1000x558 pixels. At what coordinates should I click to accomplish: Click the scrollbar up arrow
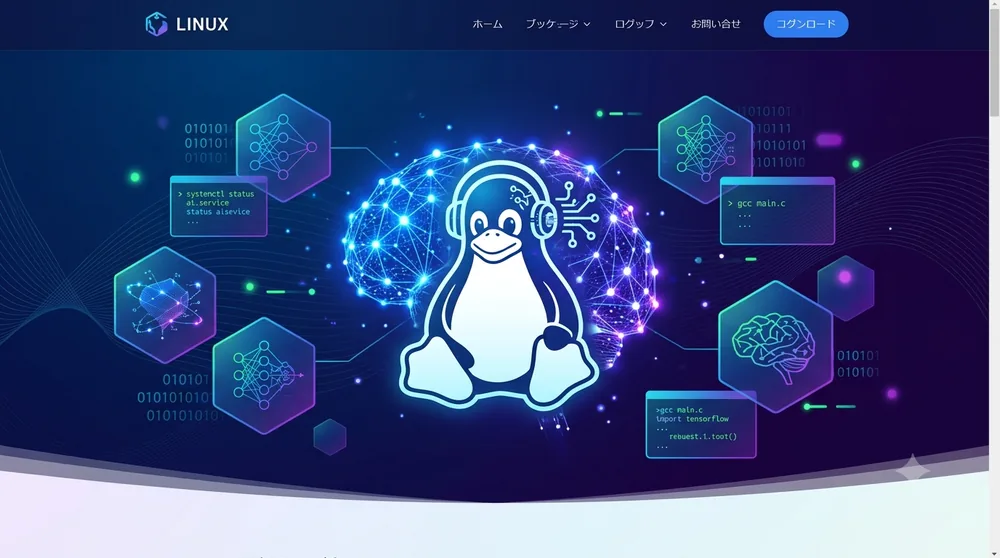click(x=994, y=3)
